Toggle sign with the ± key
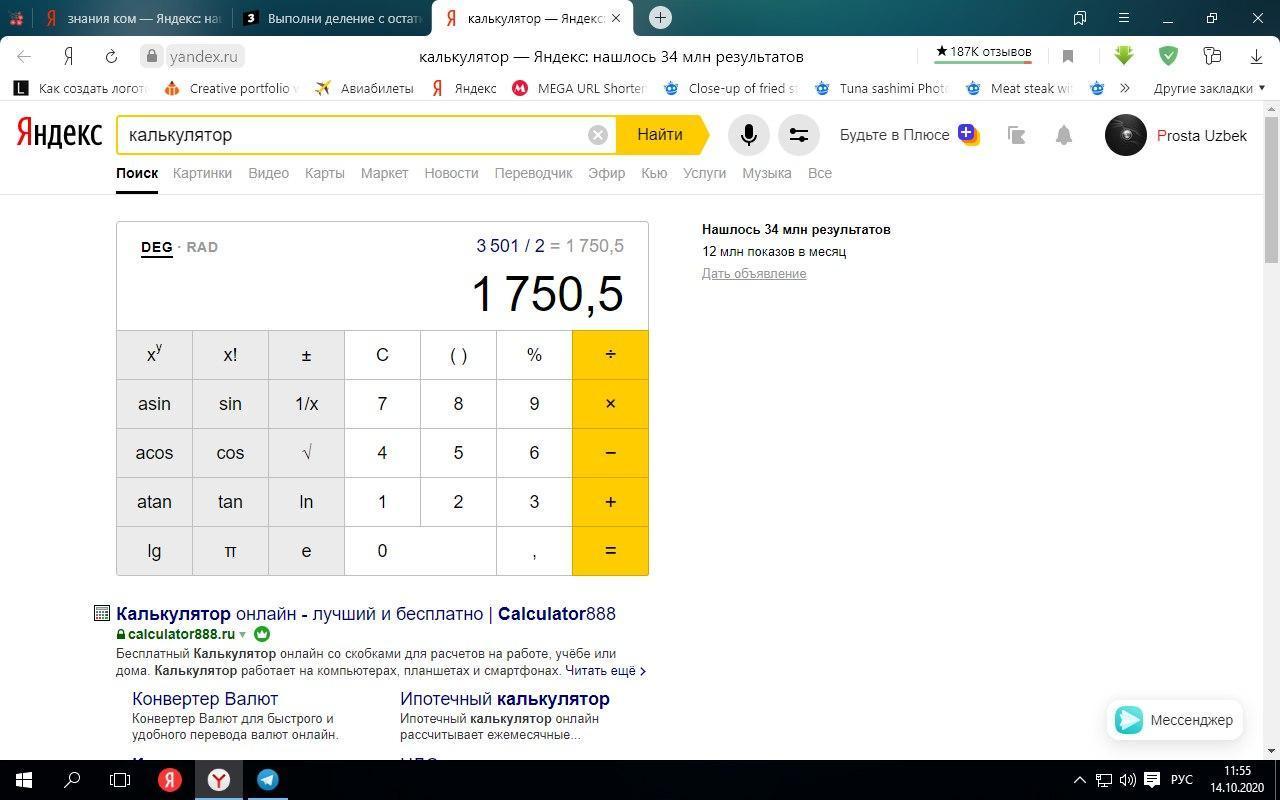 tap(306, 355)
